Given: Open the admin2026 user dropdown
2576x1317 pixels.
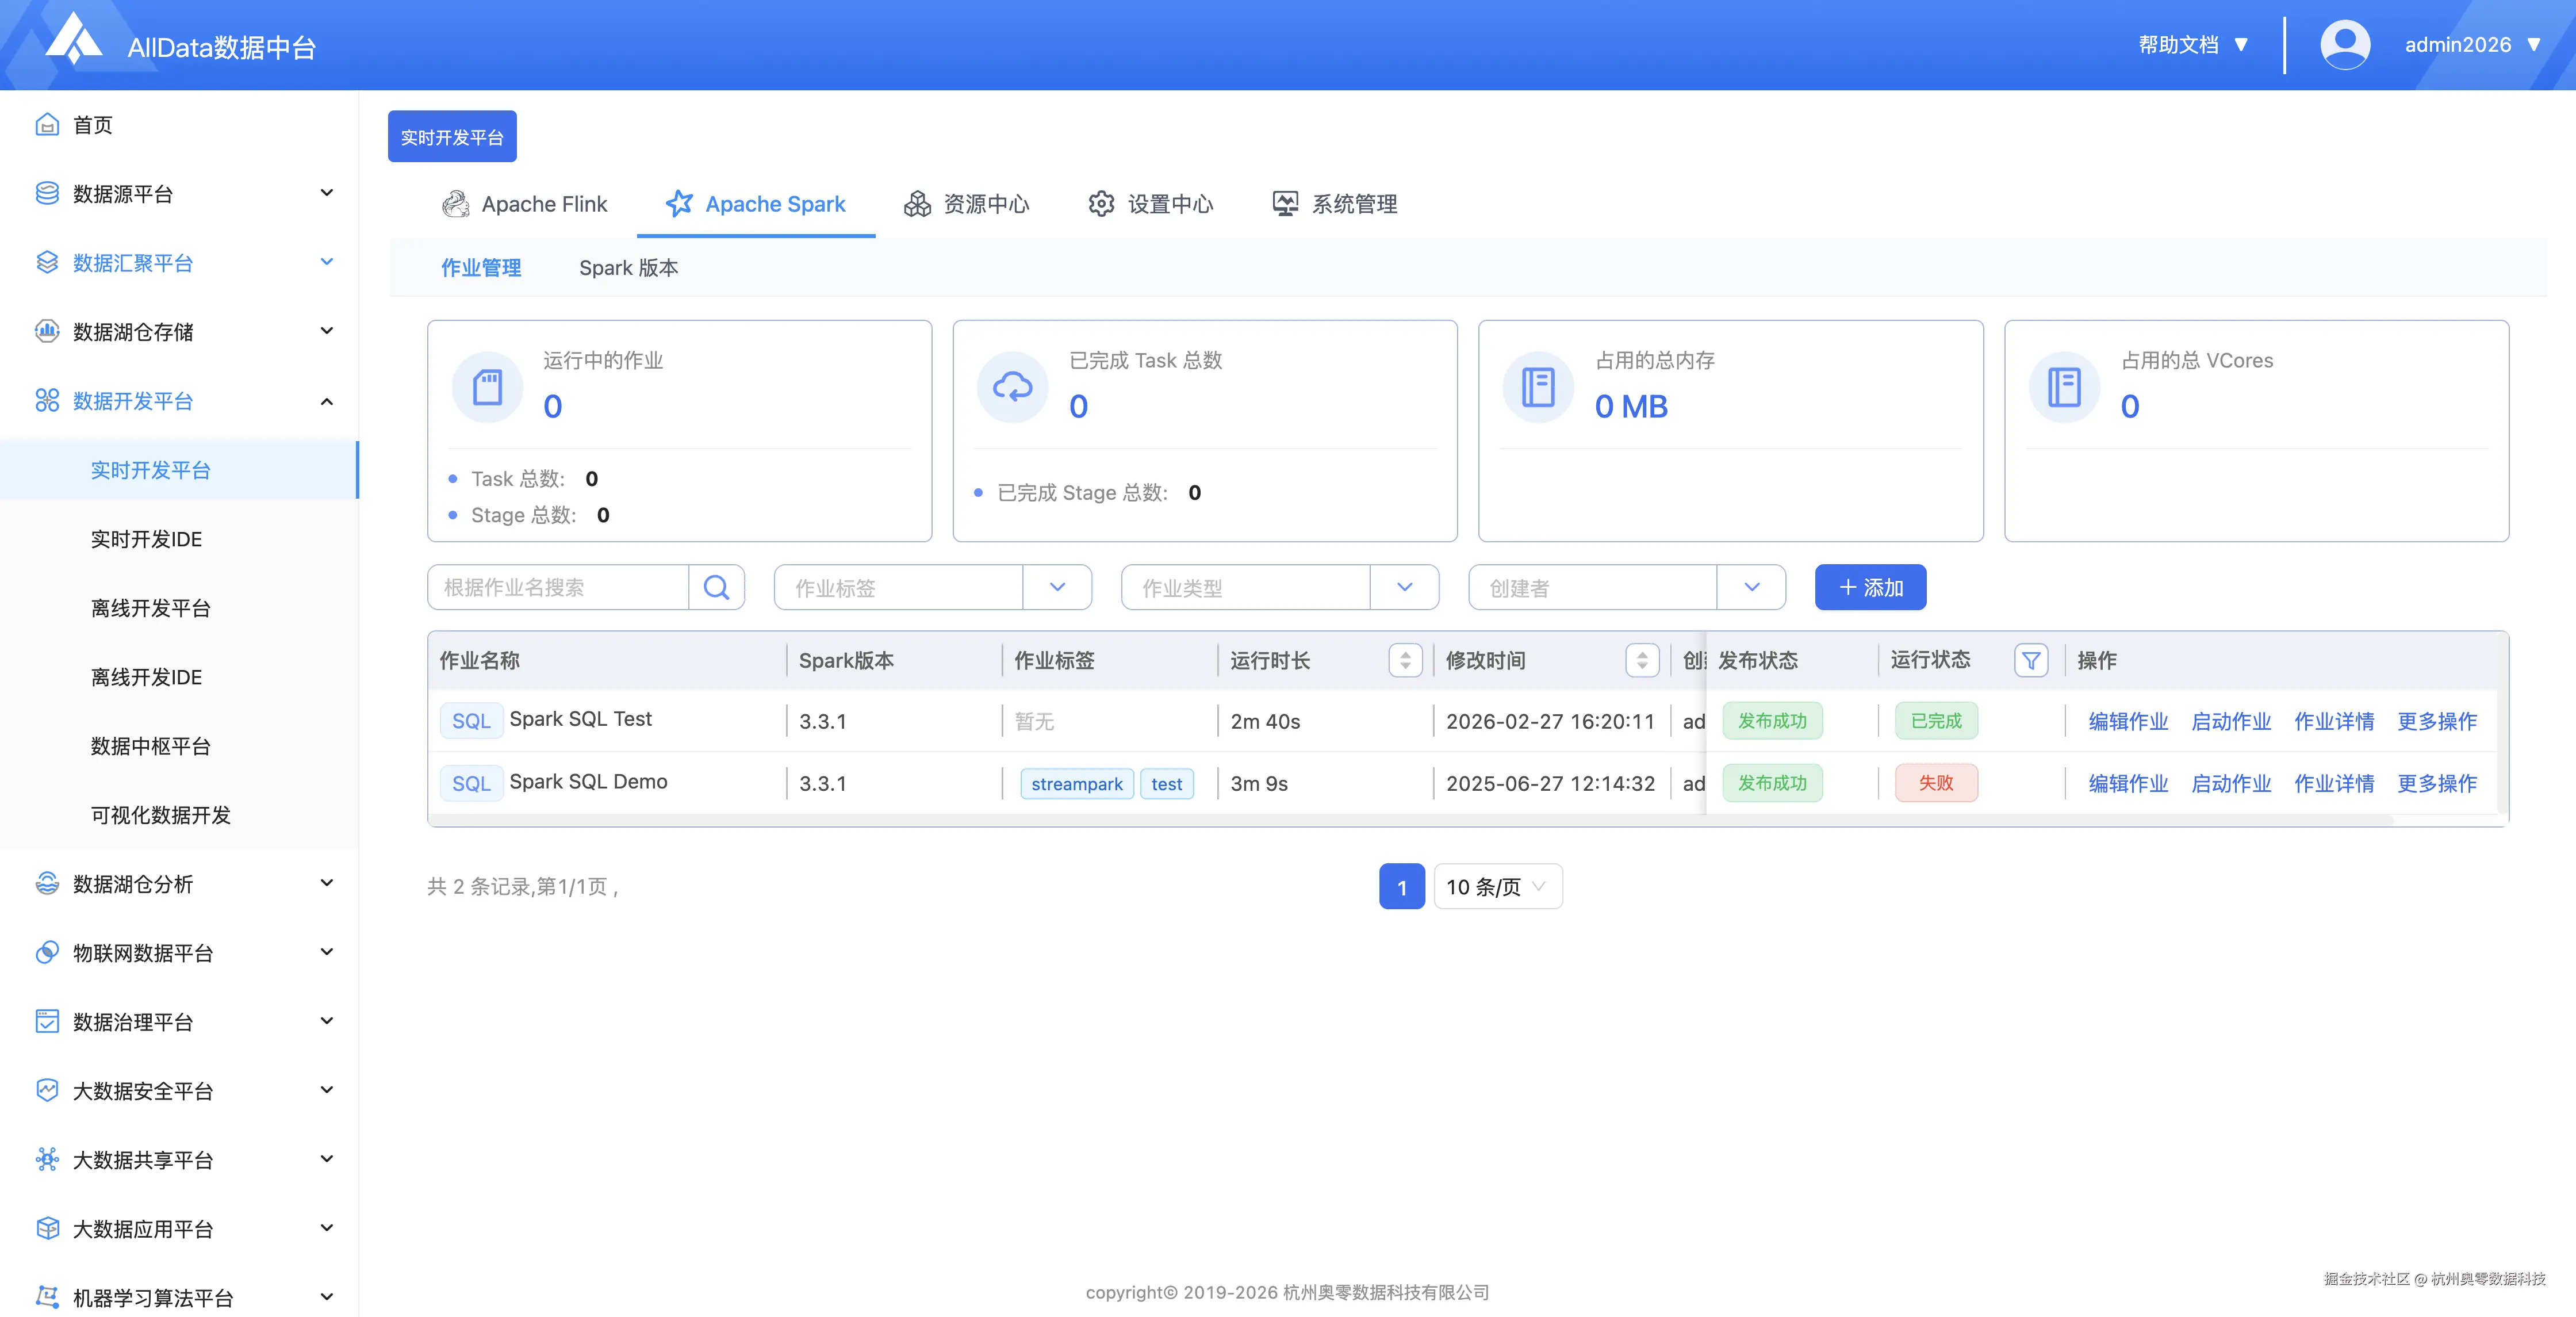Looking at the screenshot, I should (x=2472, y=45).
